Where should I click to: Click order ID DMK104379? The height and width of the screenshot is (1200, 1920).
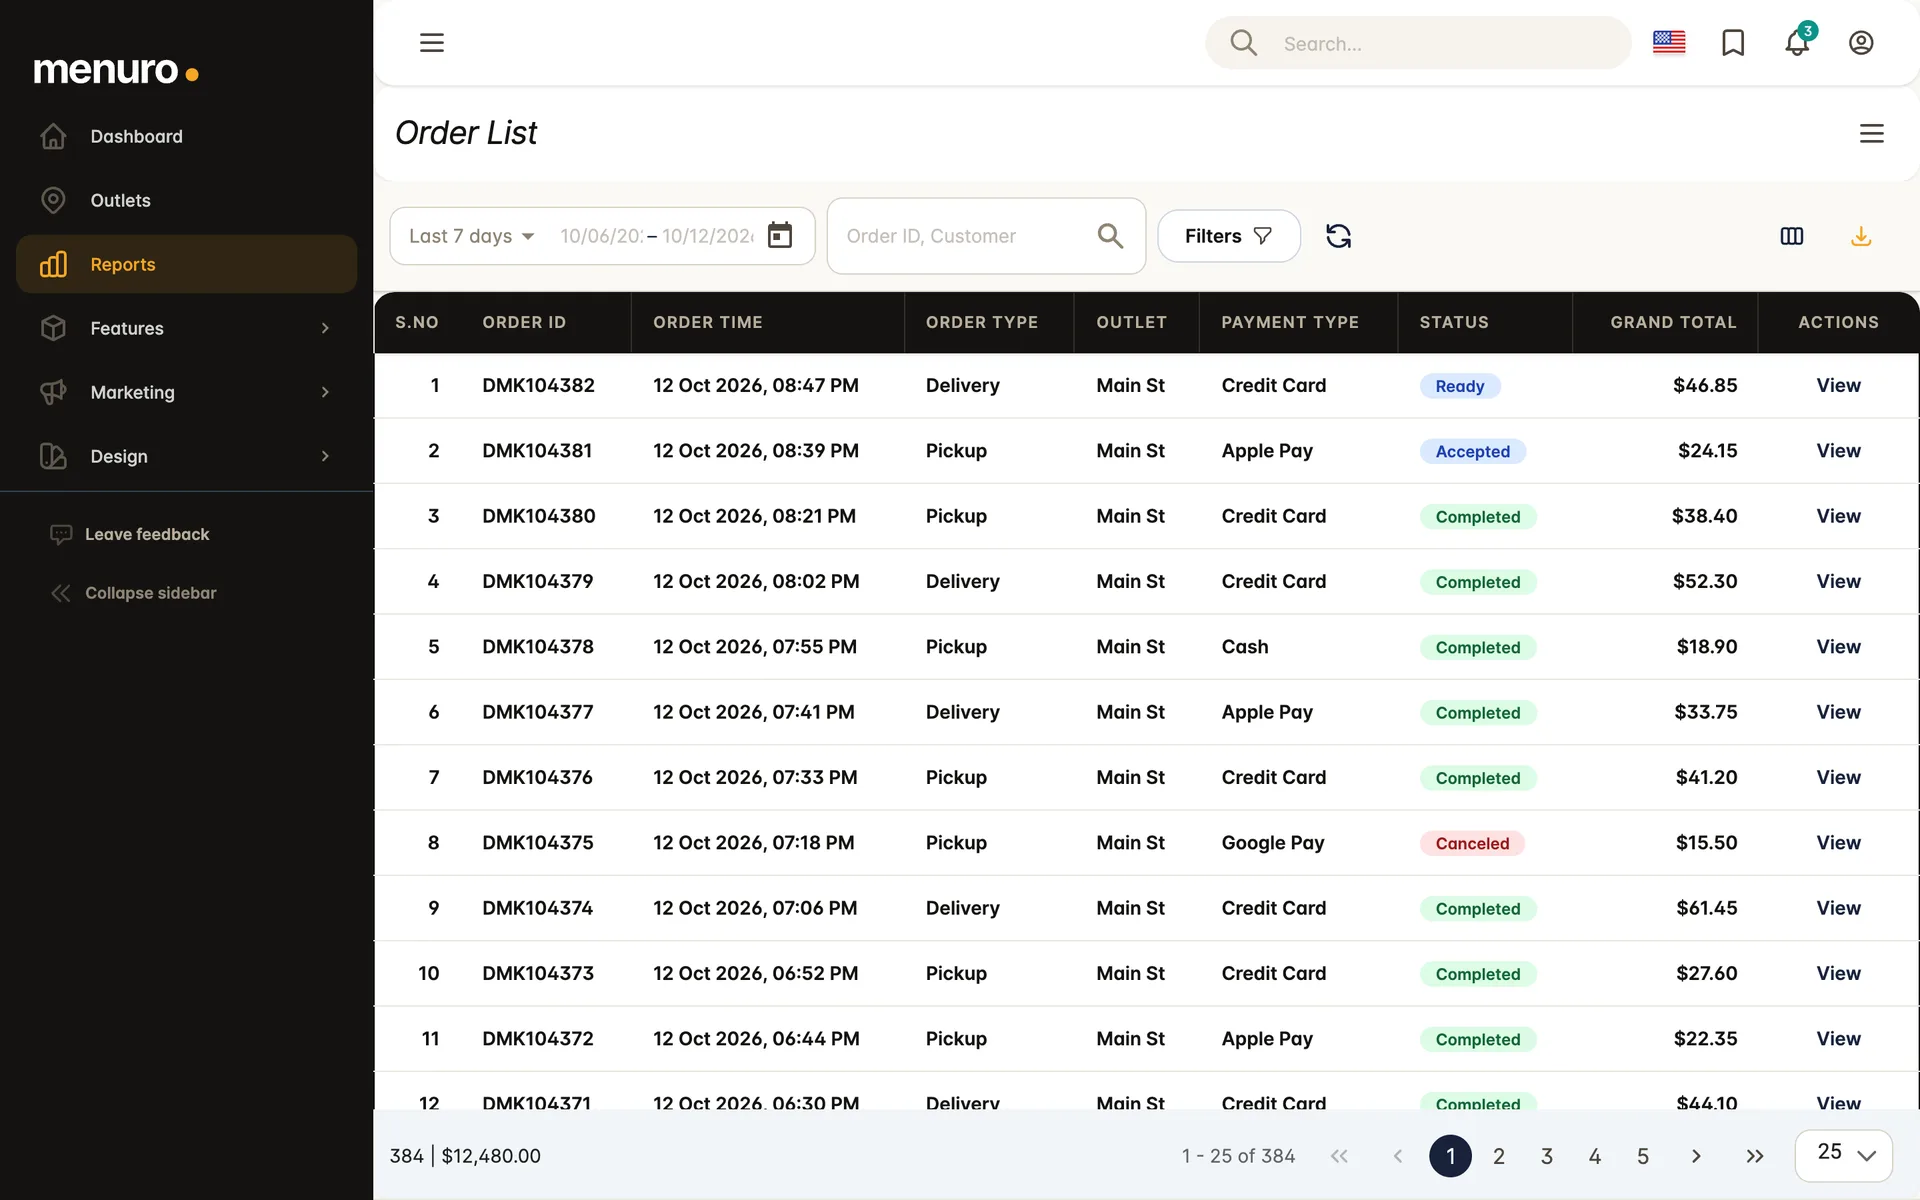(538, 581)
